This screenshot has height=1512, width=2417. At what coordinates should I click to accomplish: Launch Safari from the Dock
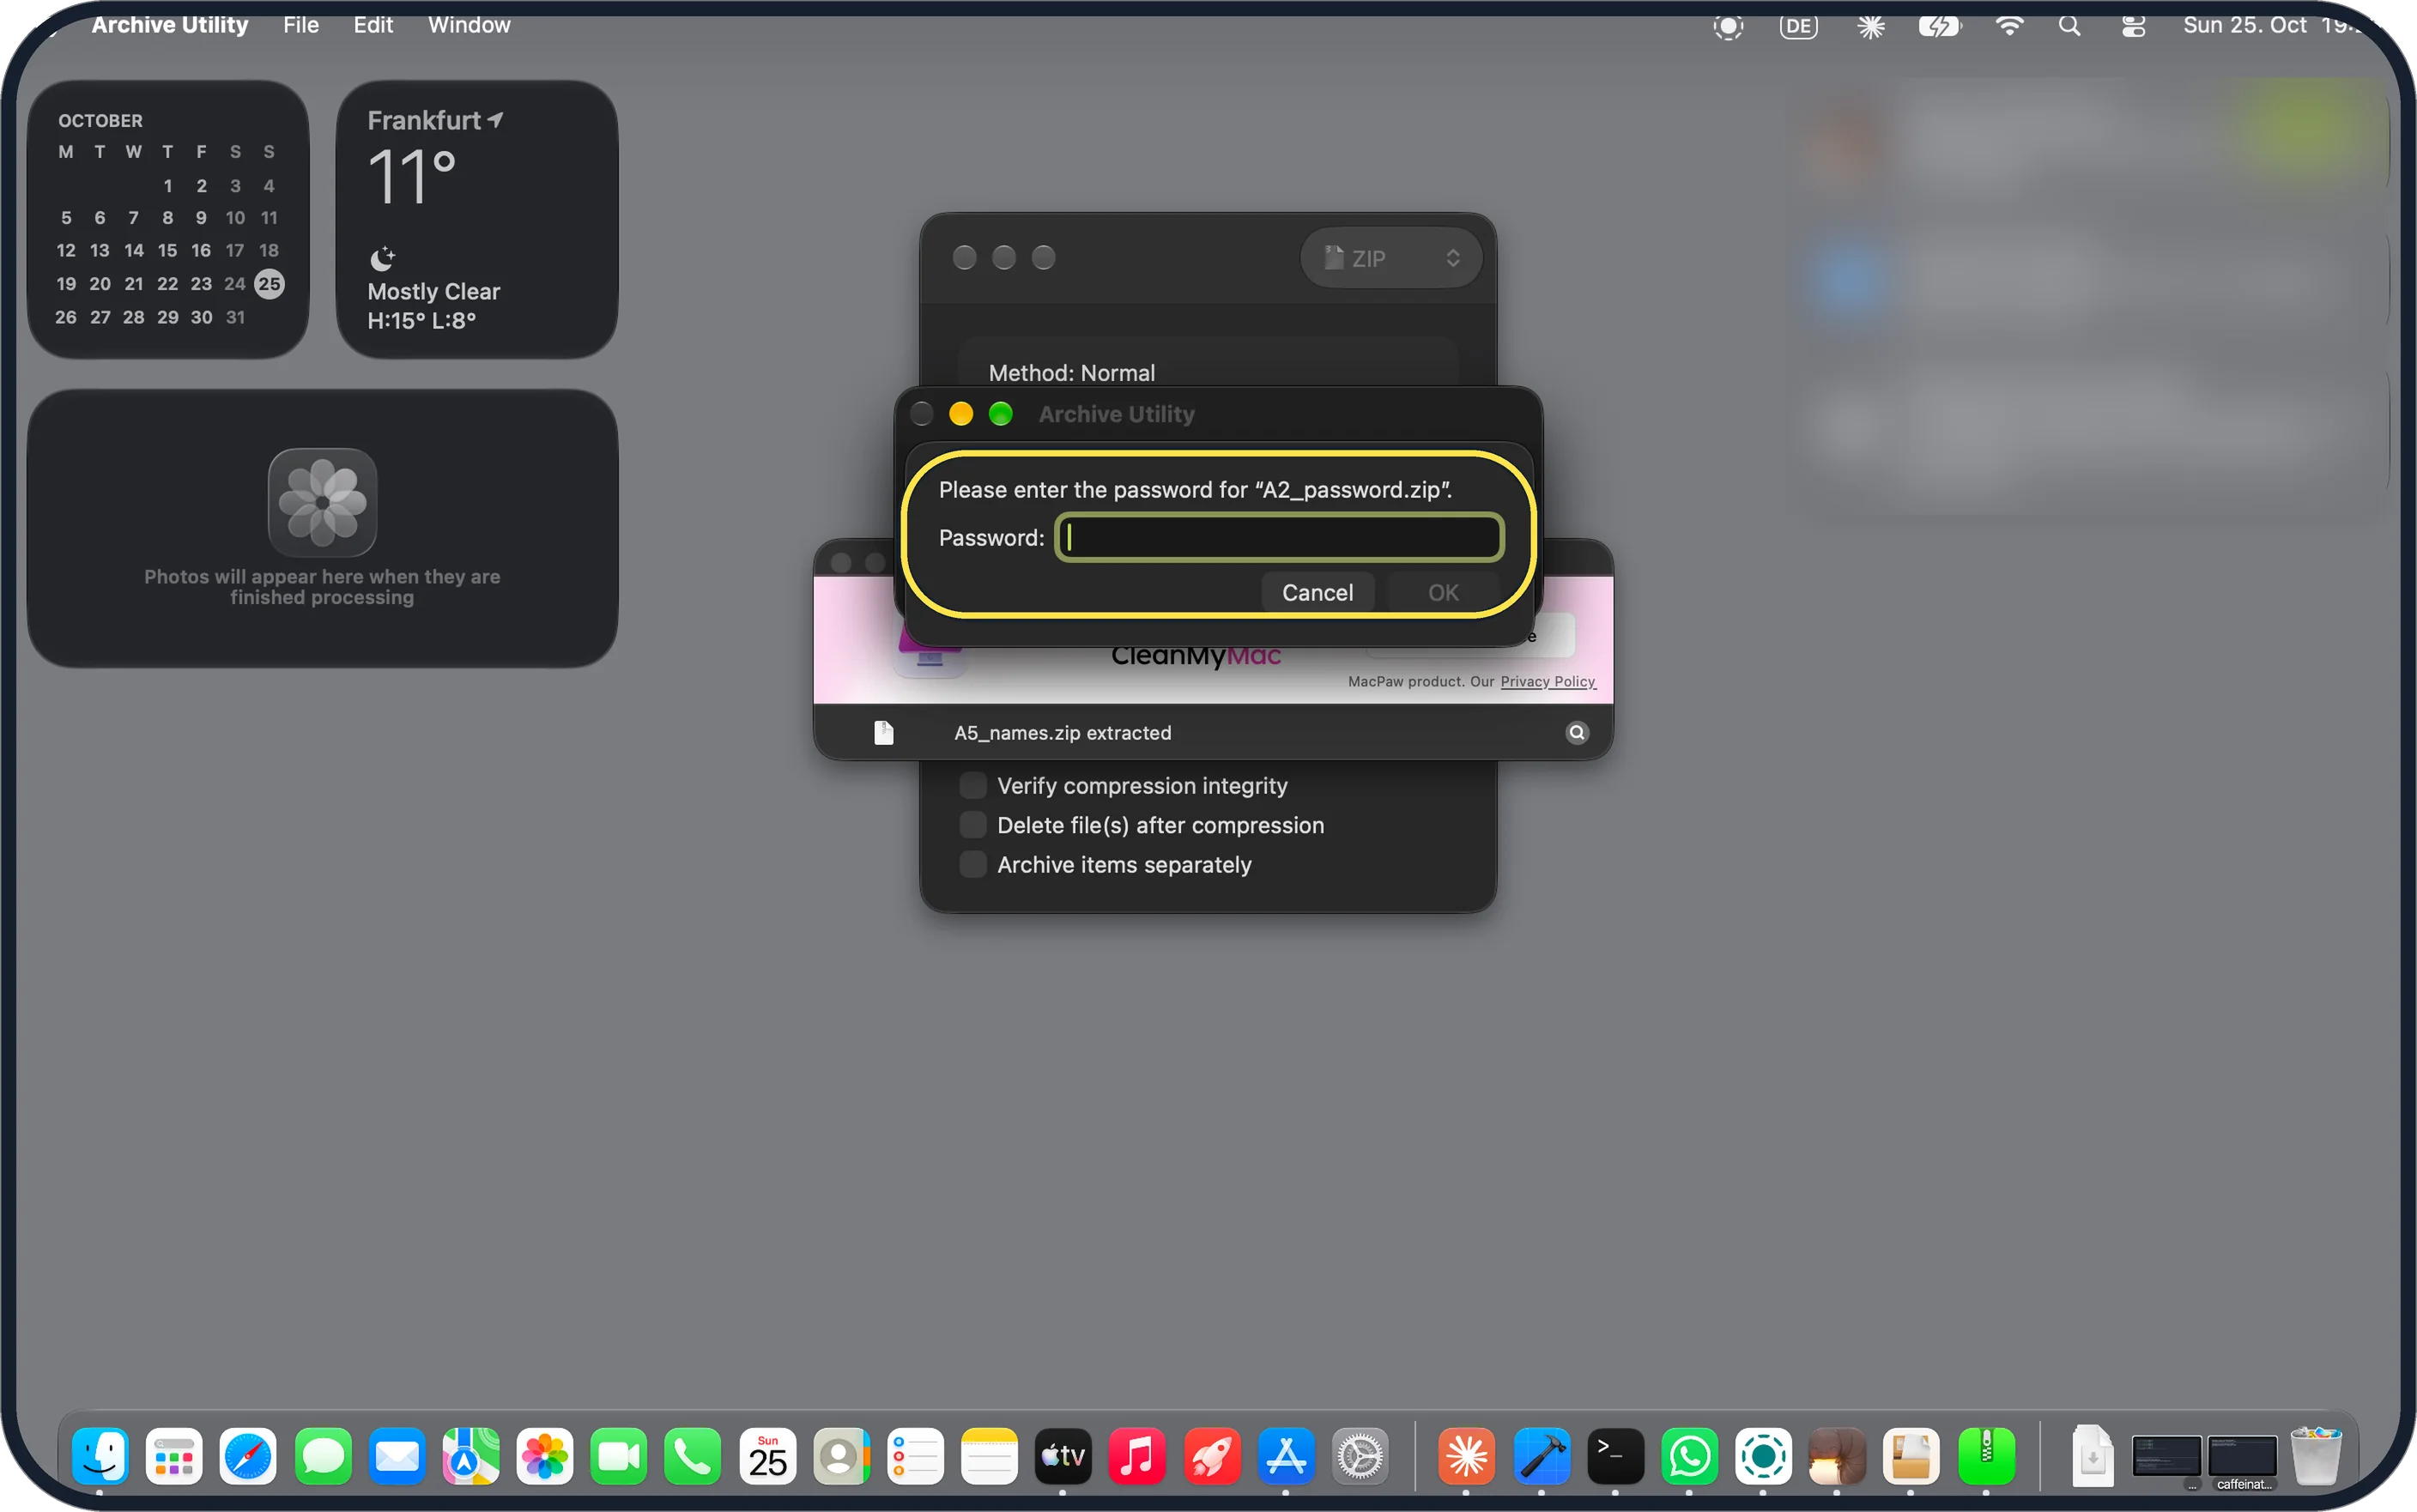point(248,1455)
